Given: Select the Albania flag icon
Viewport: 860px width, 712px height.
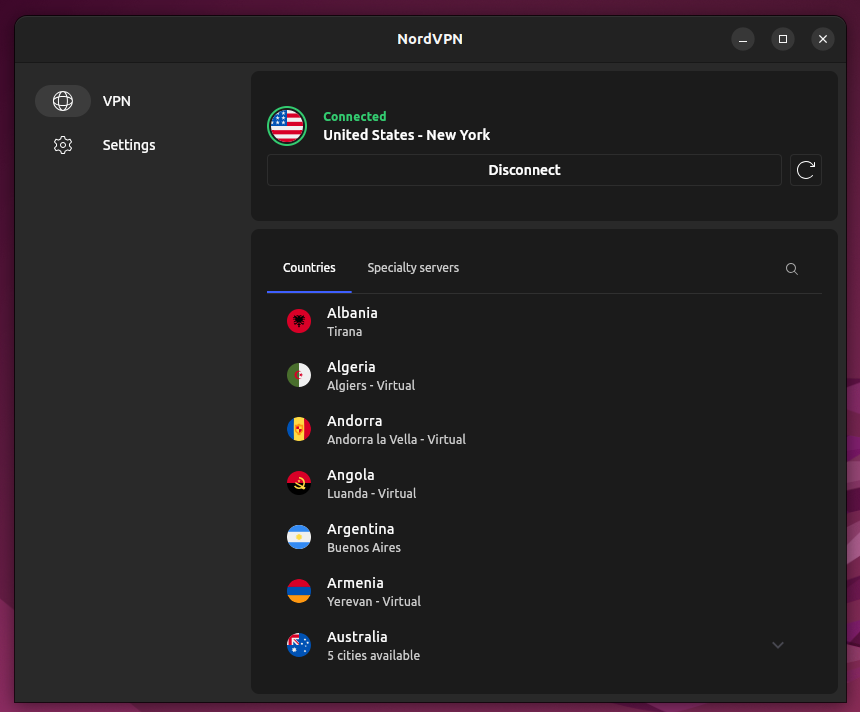Looking at the screenshot, I should click(299, 322).
